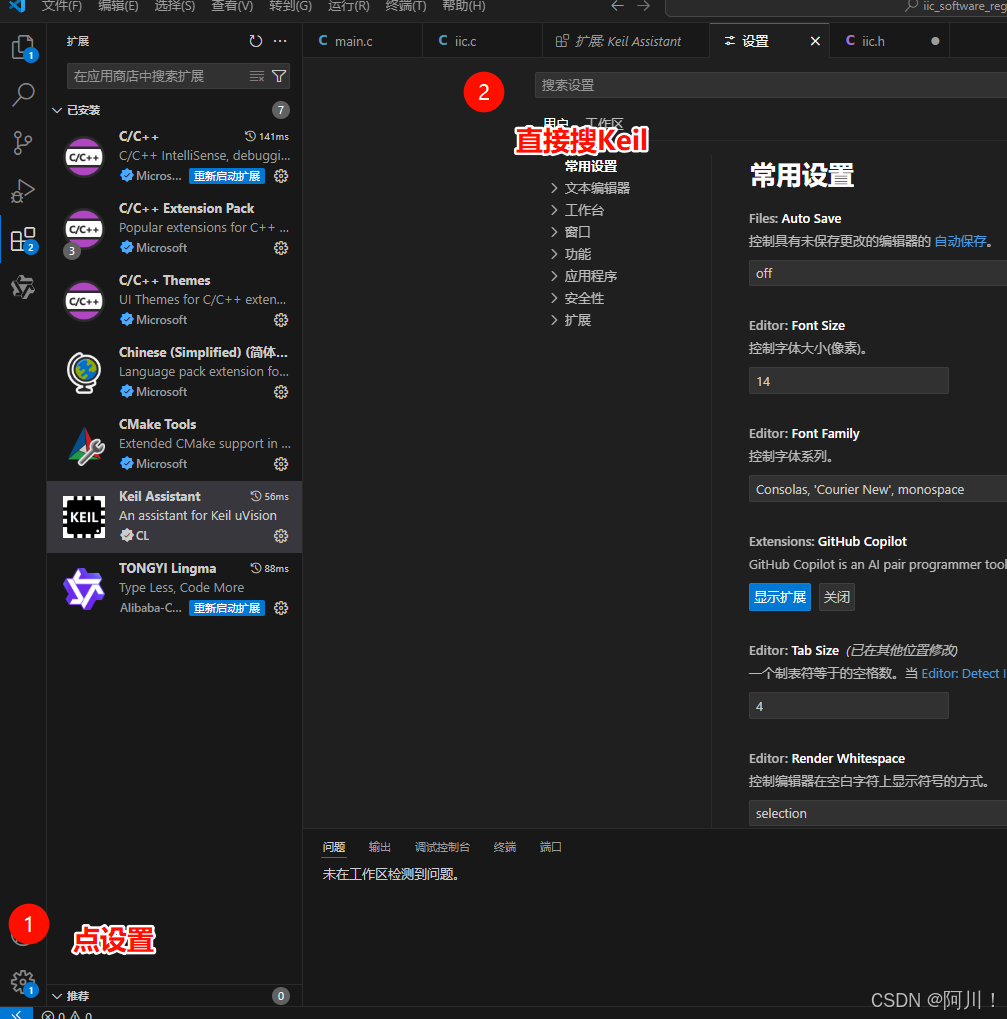Collapse the 已安装 section
Screen dimensions: 1007x1019
57,110
